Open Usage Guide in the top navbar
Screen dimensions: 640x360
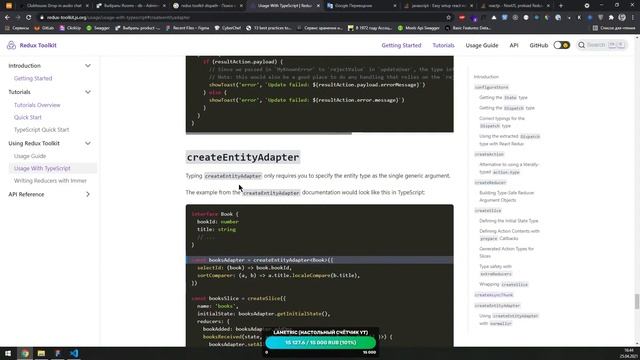pos(482,45)
